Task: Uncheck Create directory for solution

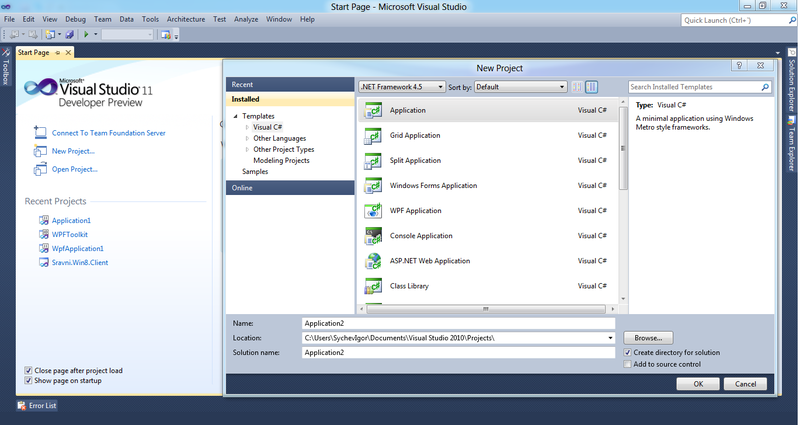Action: (x=628, y=353)
